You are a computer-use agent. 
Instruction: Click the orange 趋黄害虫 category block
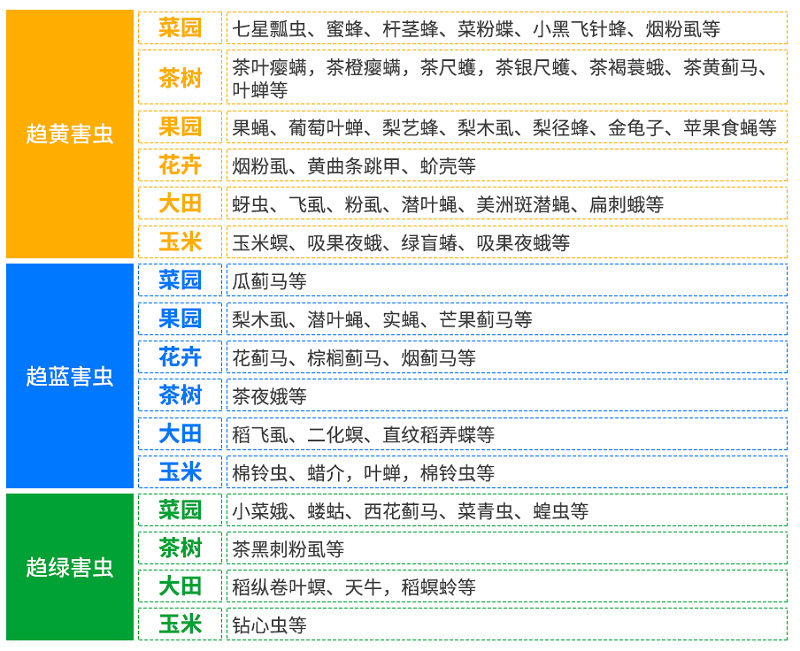pyautogui.click(x=69, y=134)
